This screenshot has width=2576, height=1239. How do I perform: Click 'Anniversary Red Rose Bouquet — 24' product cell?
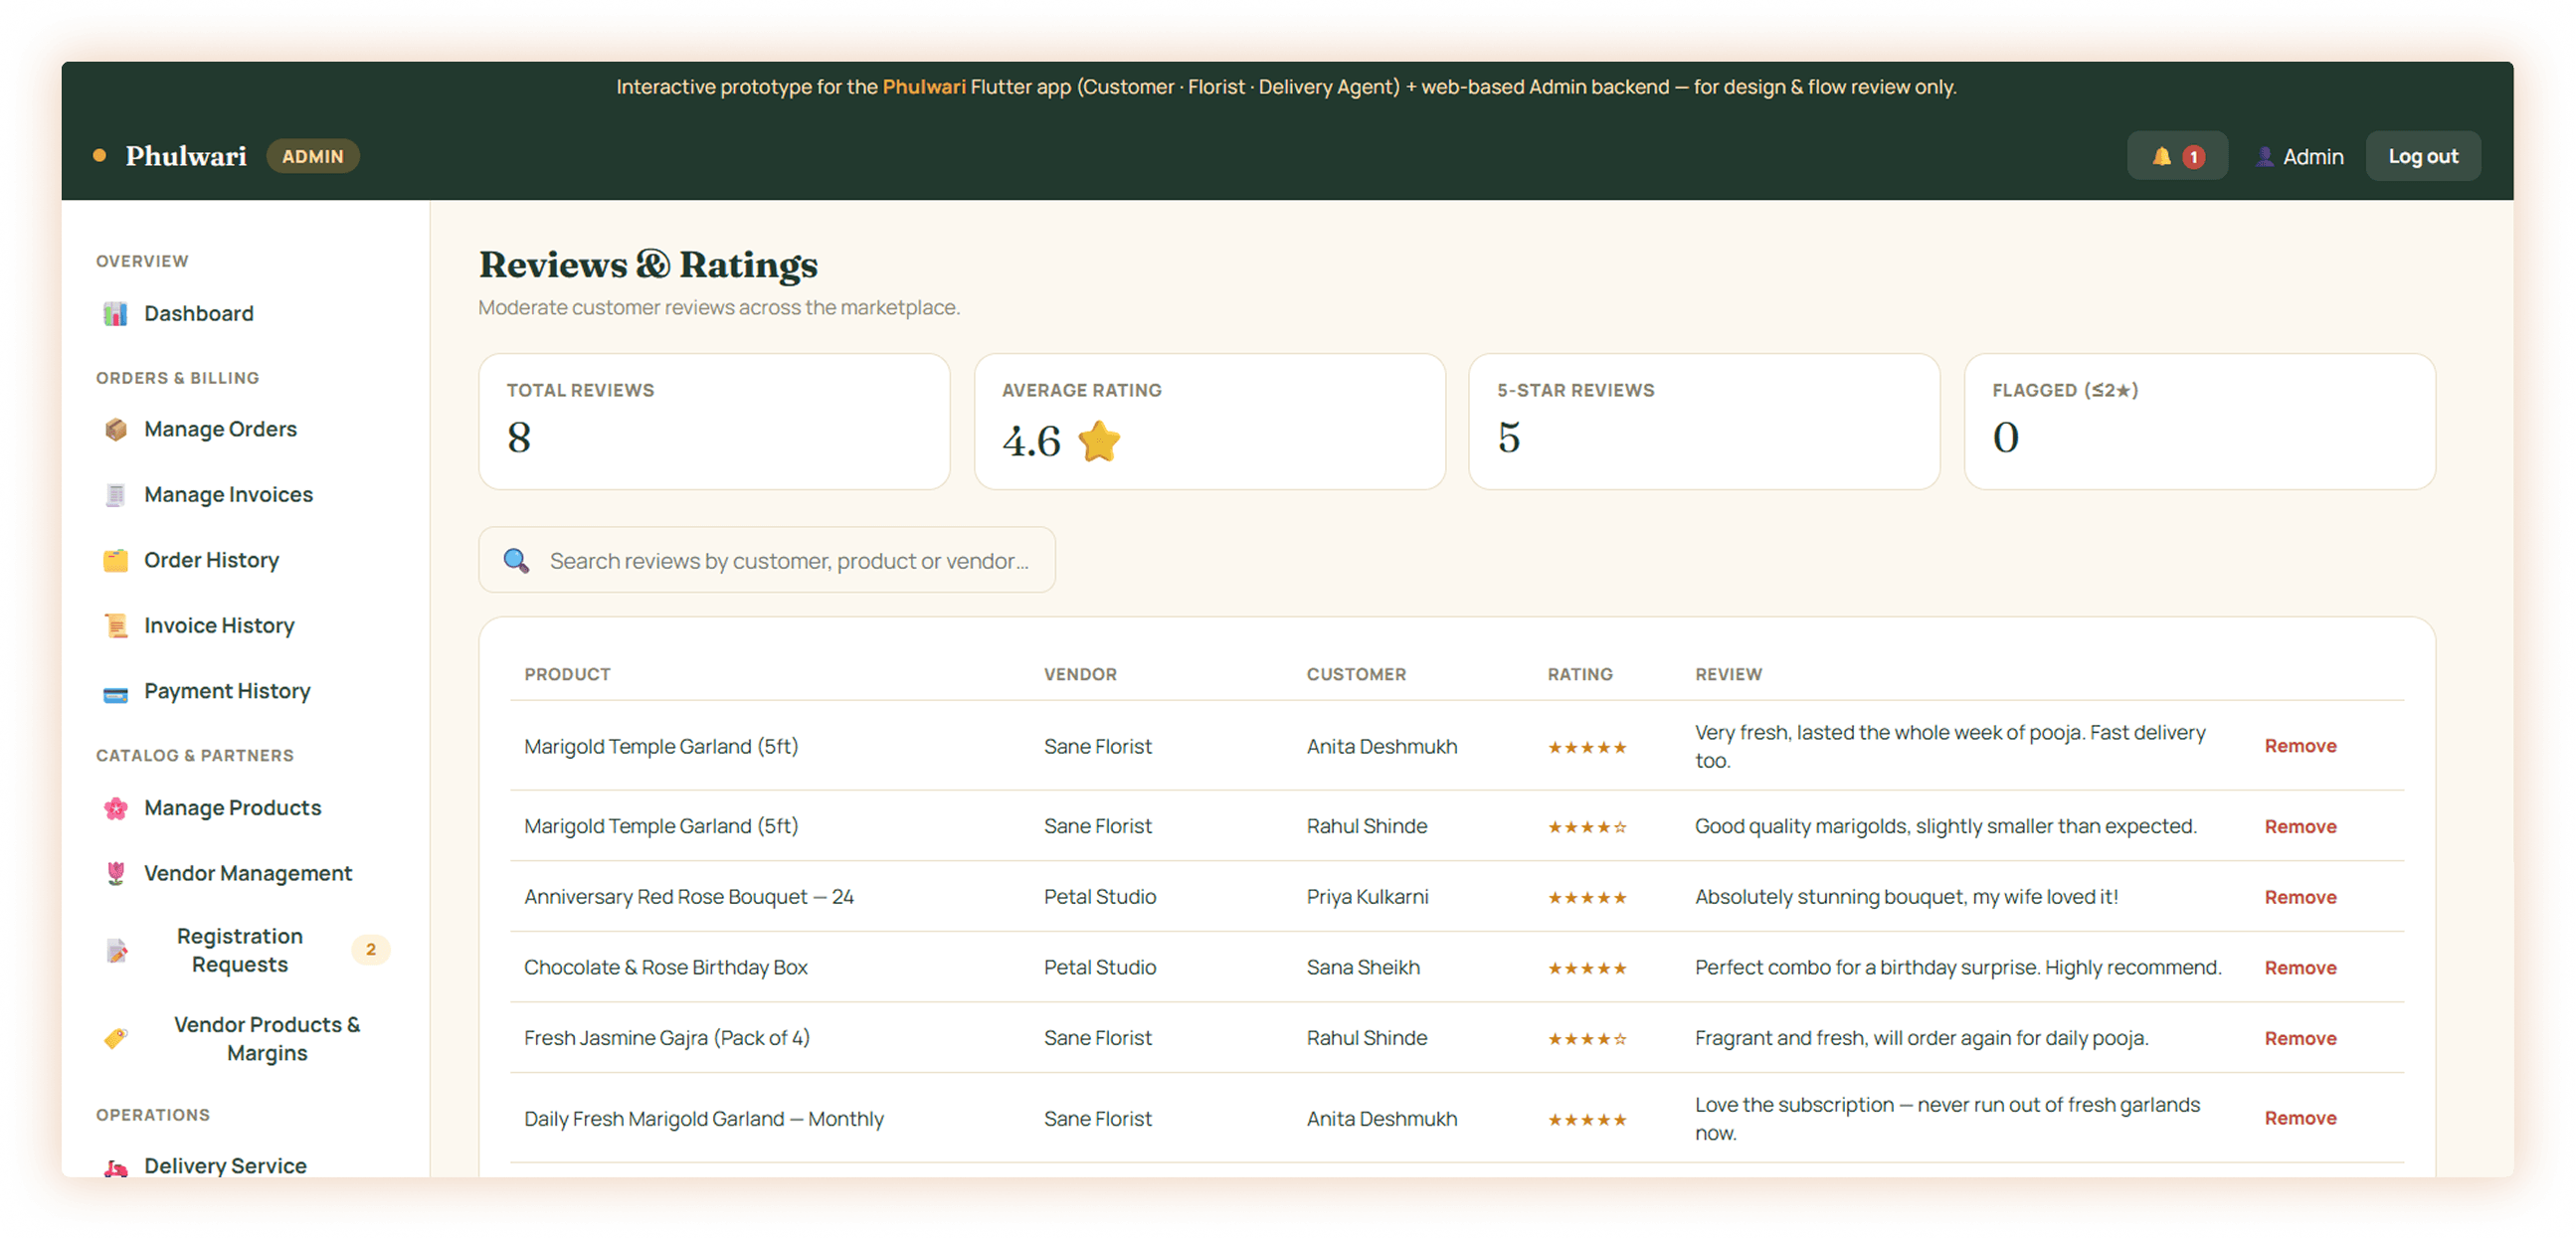[689, 898]
